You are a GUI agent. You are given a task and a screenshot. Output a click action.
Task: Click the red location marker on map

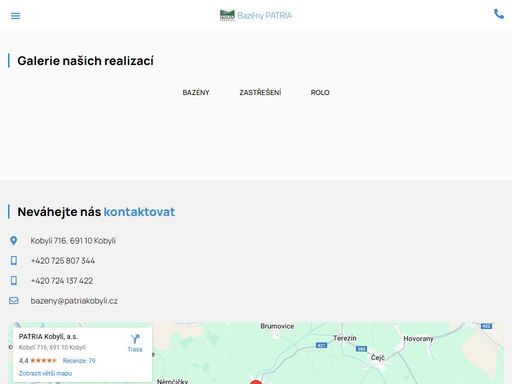tap(256, 382)
